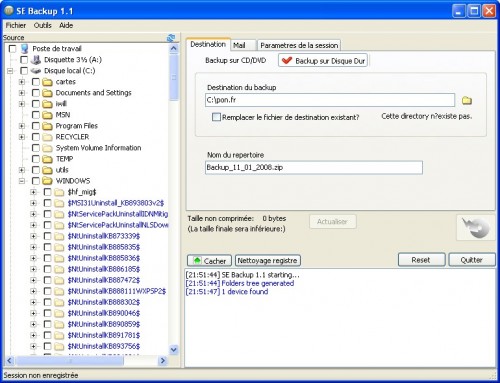Click the $NtUninstallKB886185$ folder icon
The width and height of the screenshot is (500, 383).
(x=59, y=269)
